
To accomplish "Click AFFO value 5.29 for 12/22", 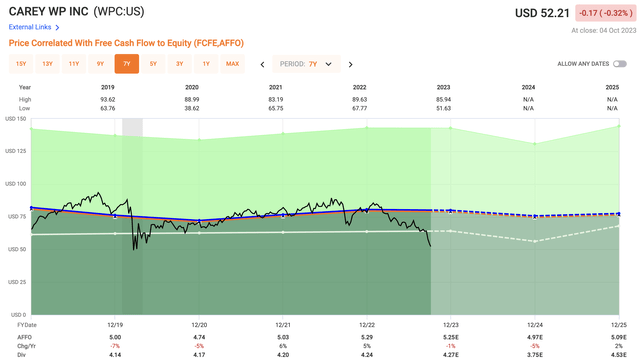I will (x=367, y=337).
